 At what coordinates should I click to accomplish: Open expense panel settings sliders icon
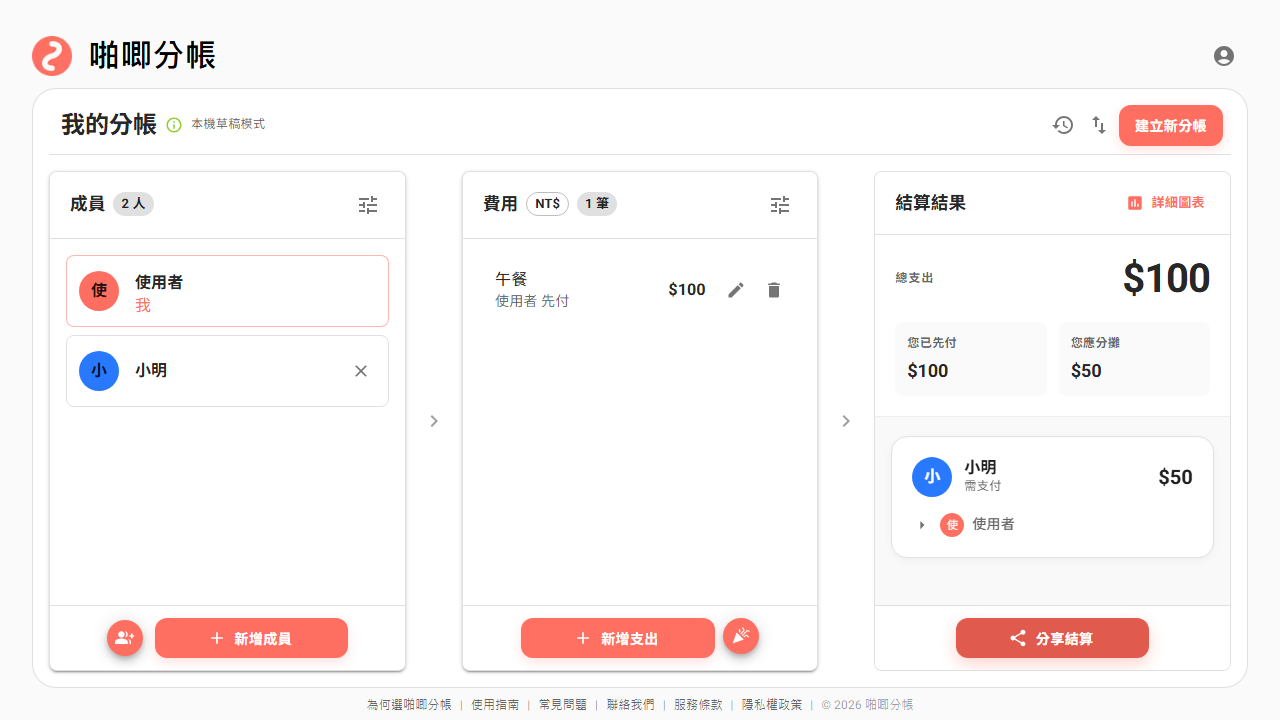coord(780,205)
